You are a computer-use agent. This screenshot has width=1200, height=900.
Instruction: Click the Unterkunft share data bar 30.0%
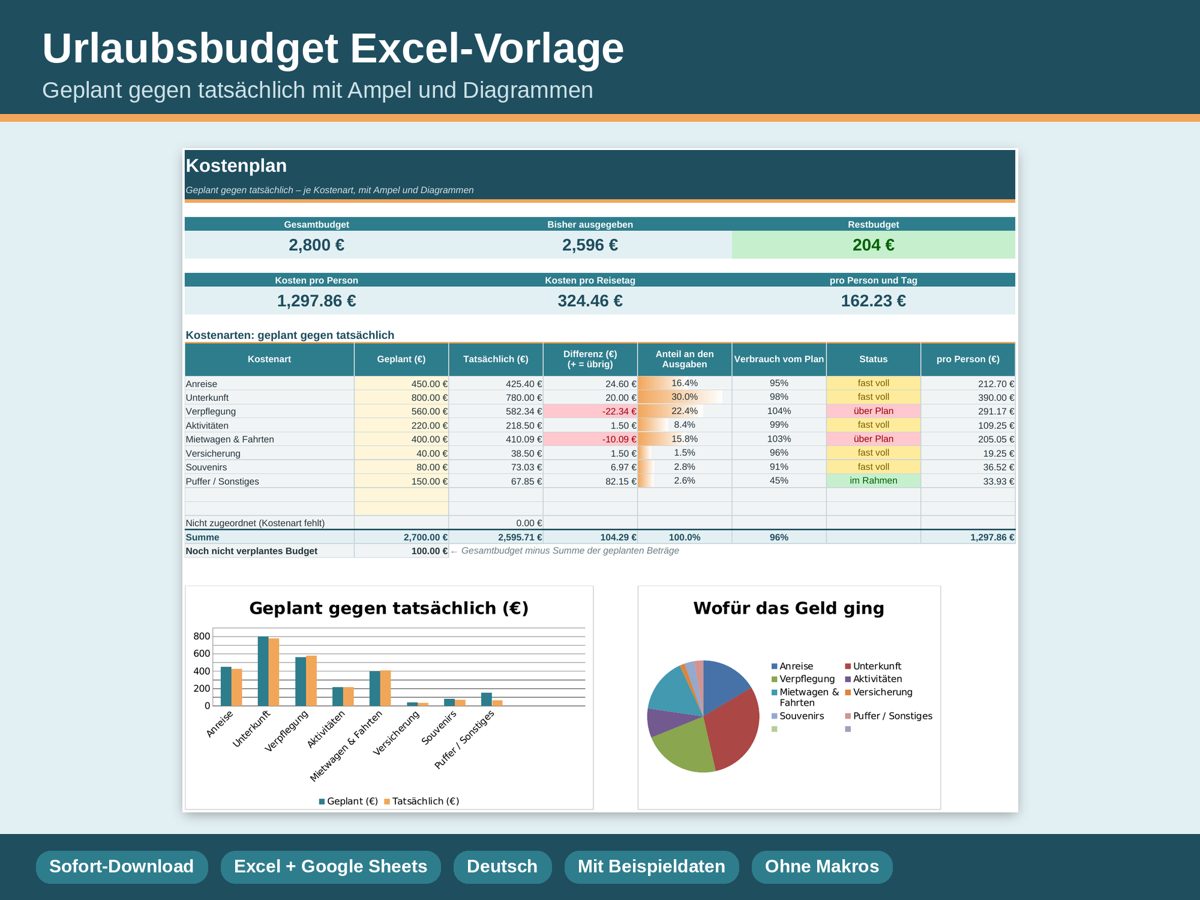(684, 397)
